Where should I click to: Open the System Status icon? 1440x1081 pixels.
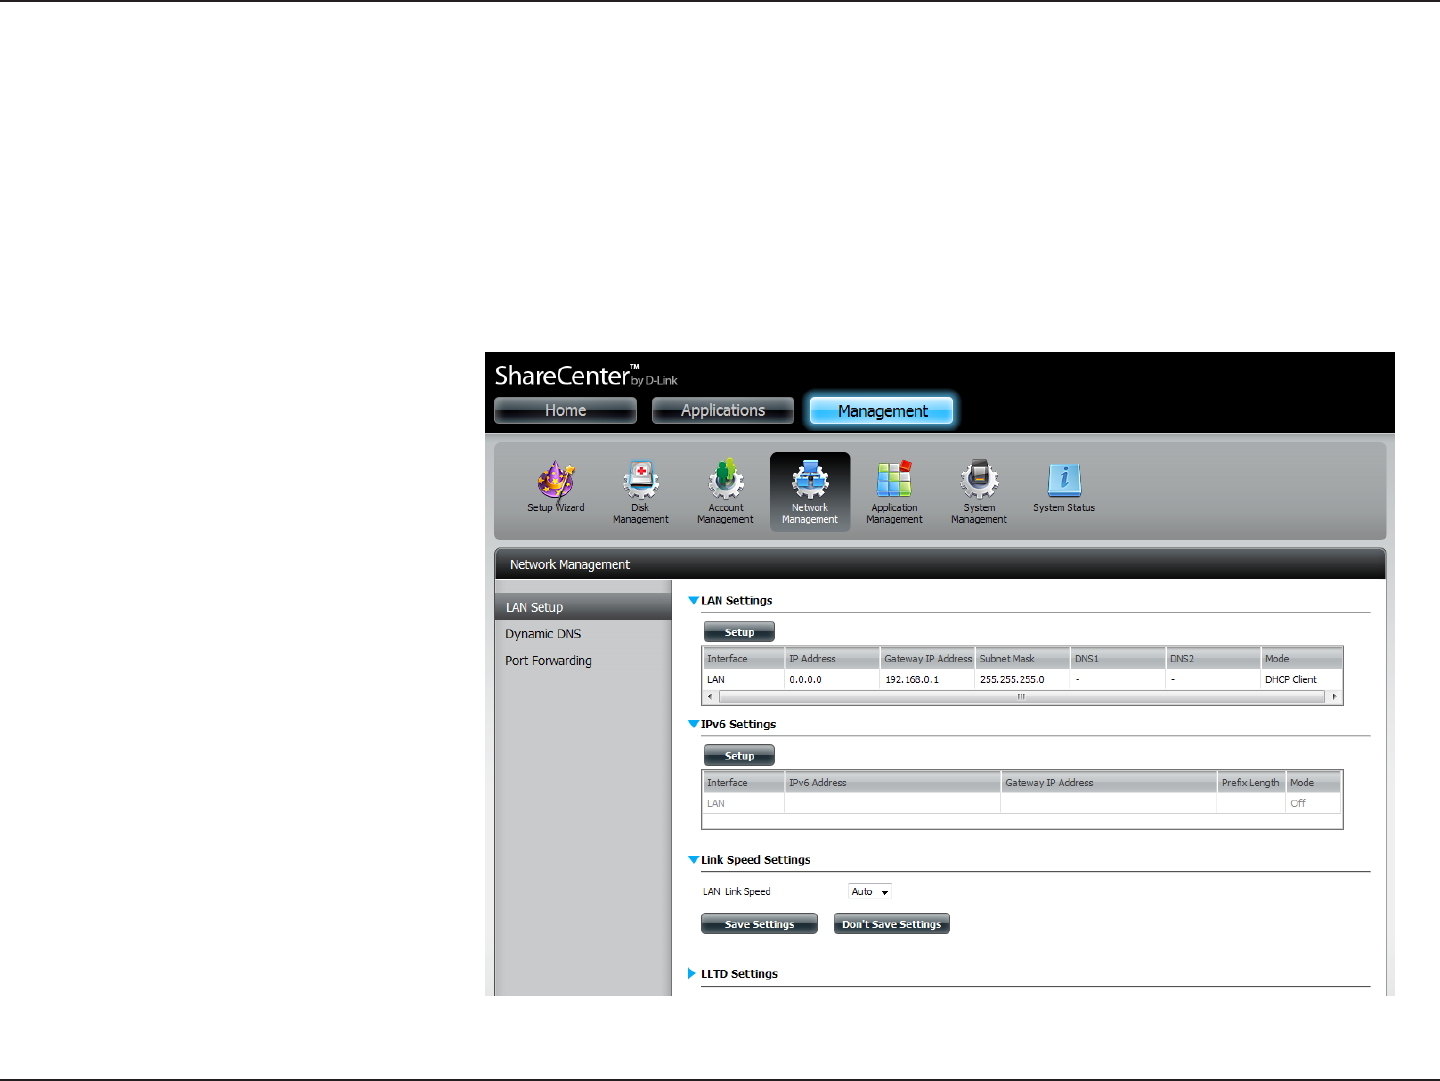pos(1064,487)
